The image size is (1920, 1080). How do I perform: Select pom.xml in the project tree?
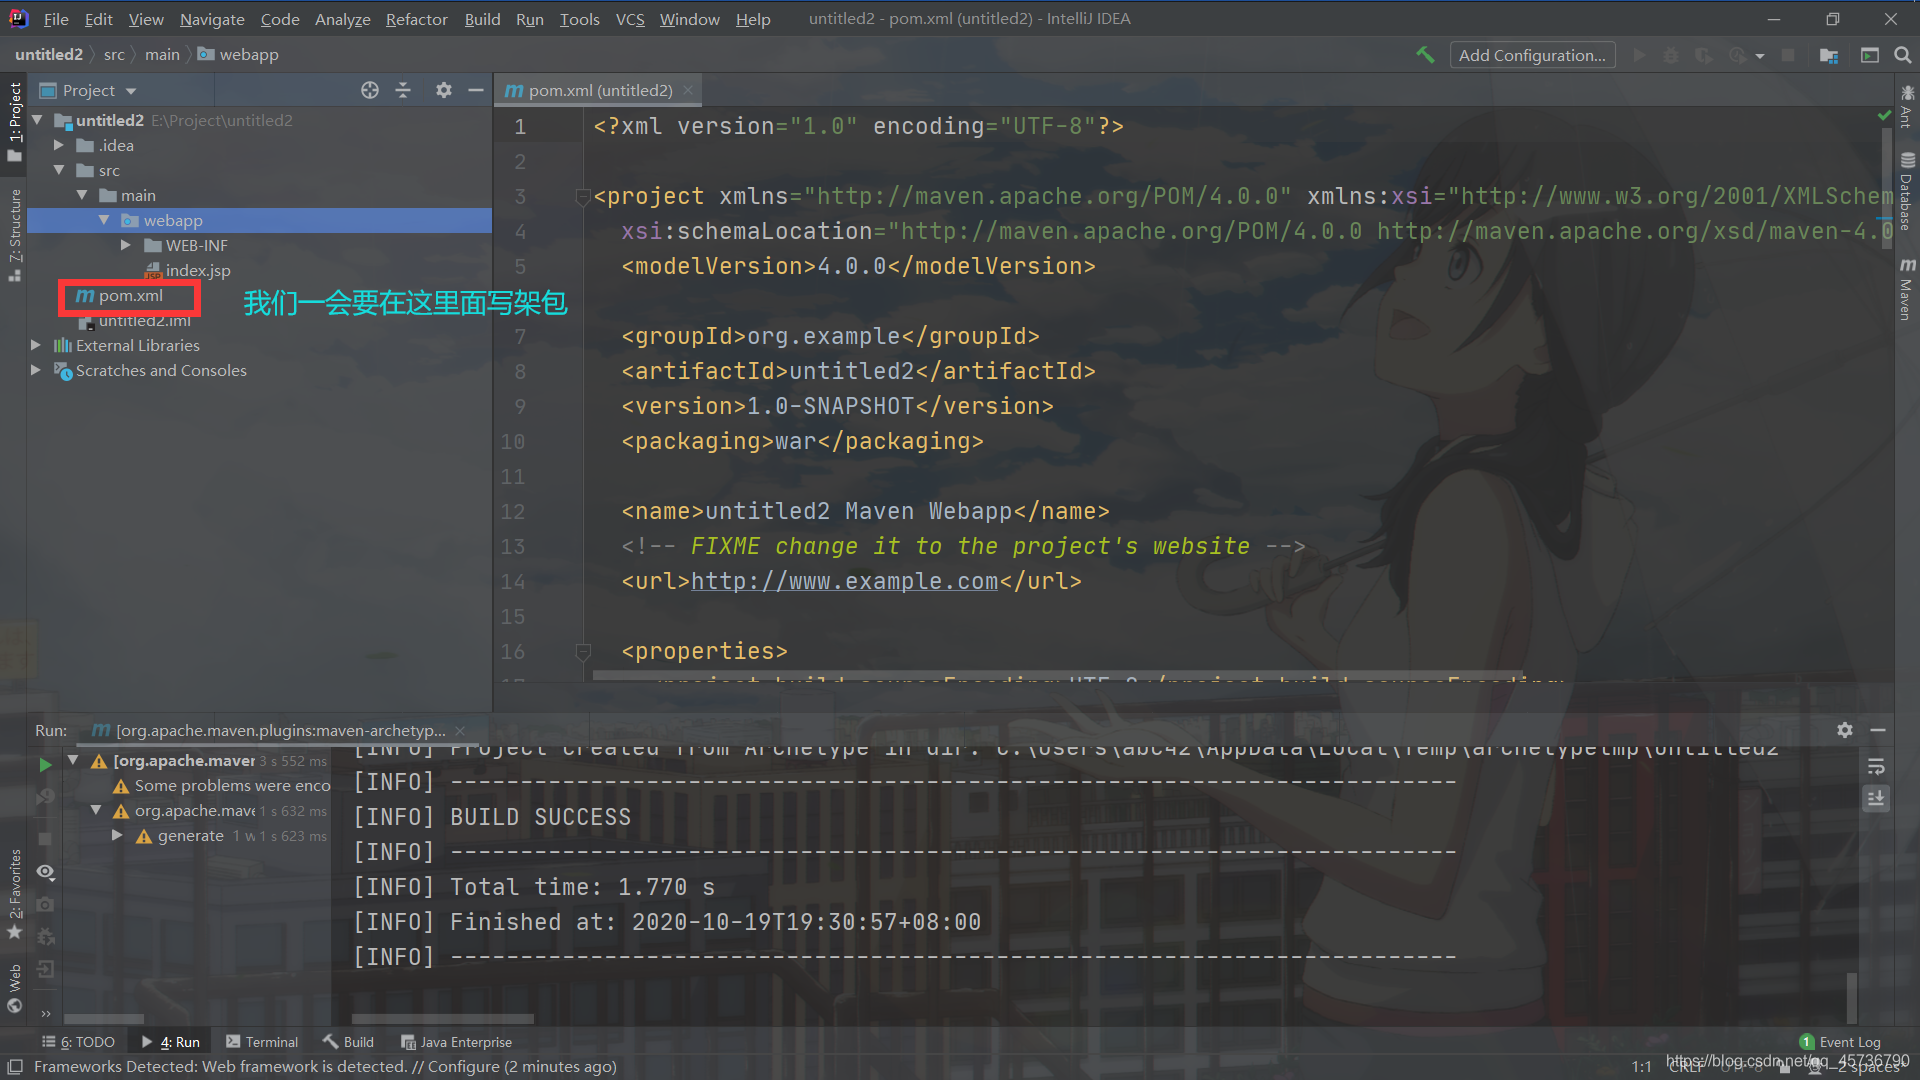point(130,296)
